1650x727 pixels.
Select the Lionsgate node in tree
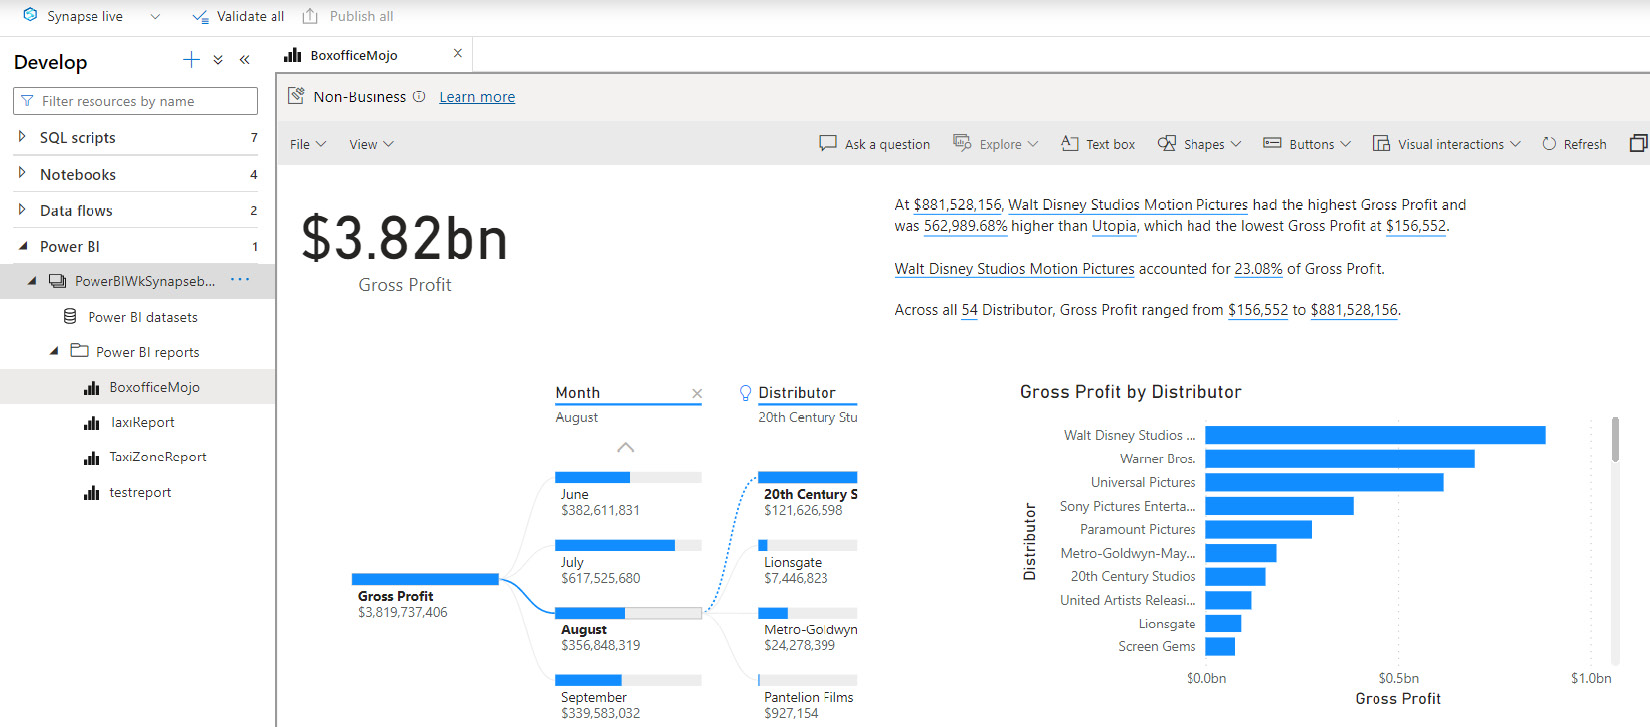[x=807, y=562]
